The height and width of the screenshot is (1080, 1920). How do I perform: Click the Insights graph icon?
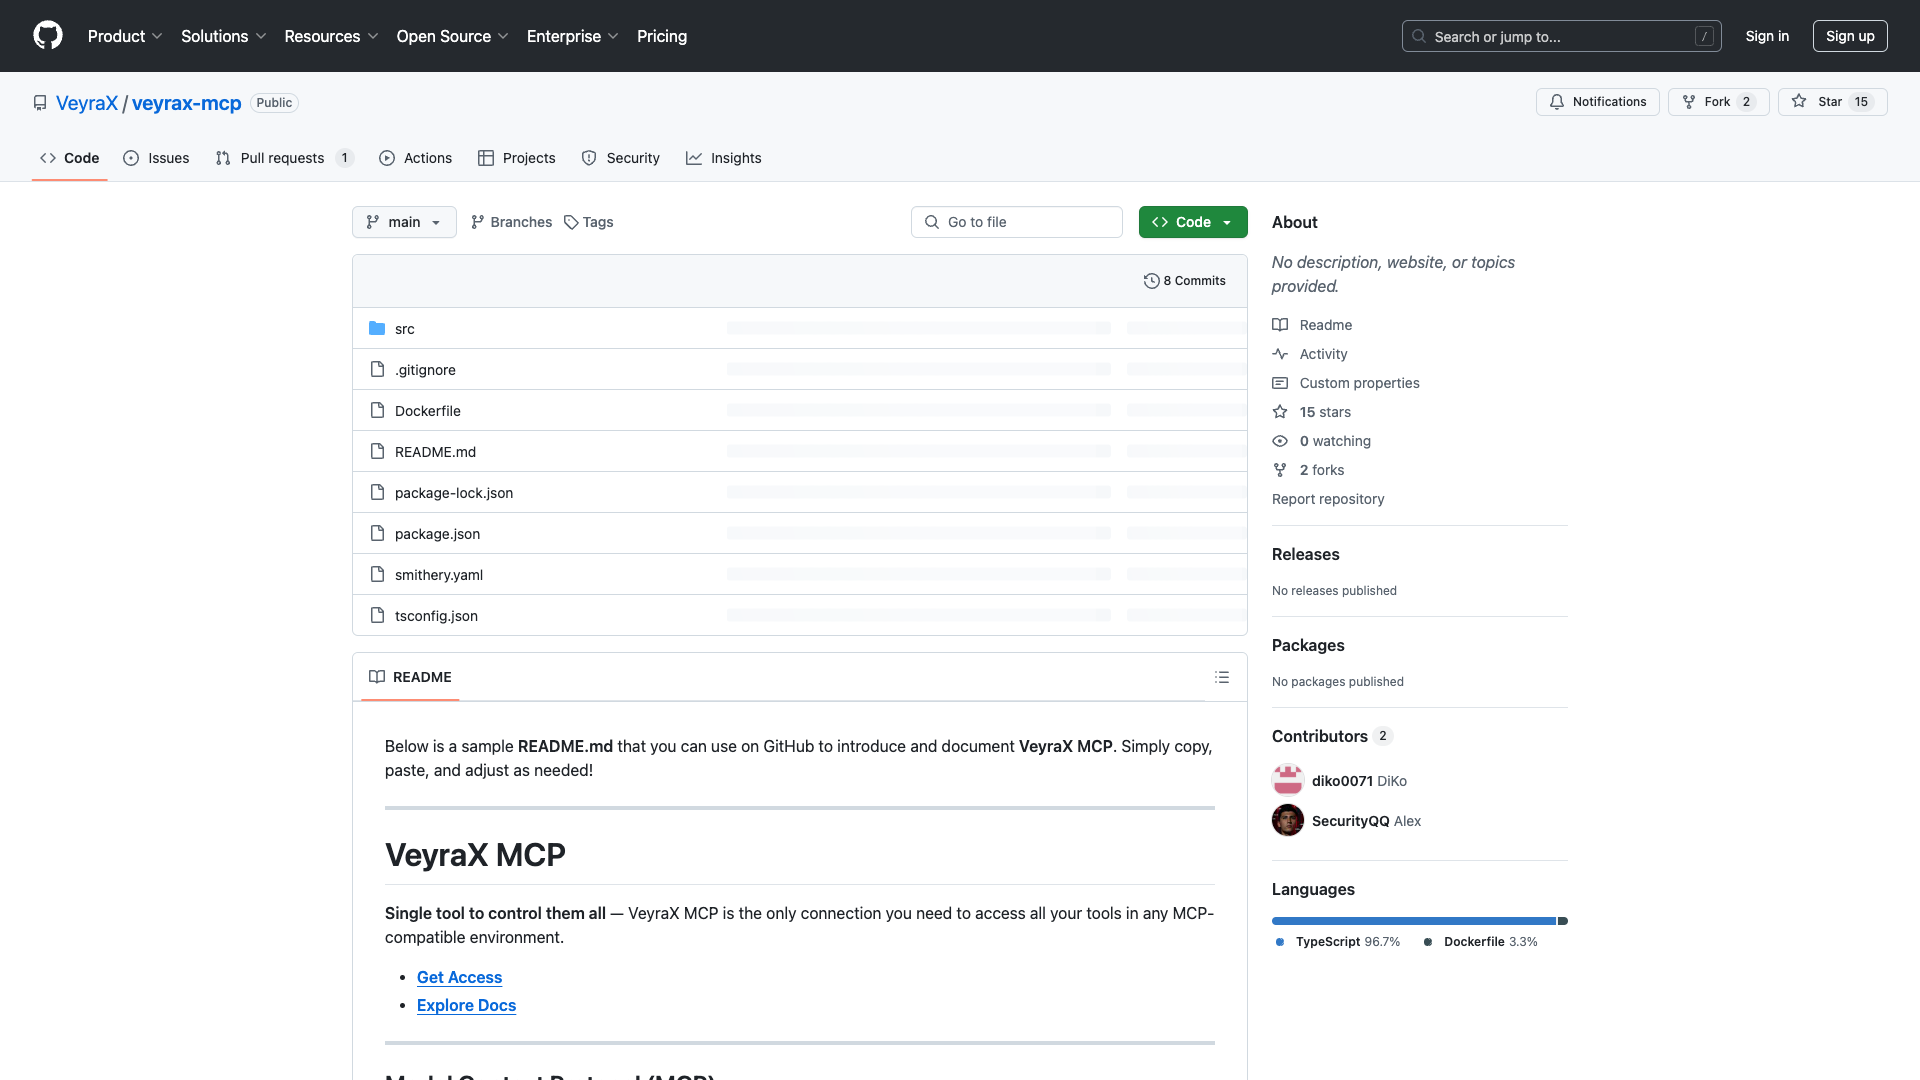click(x=694, y=158)
